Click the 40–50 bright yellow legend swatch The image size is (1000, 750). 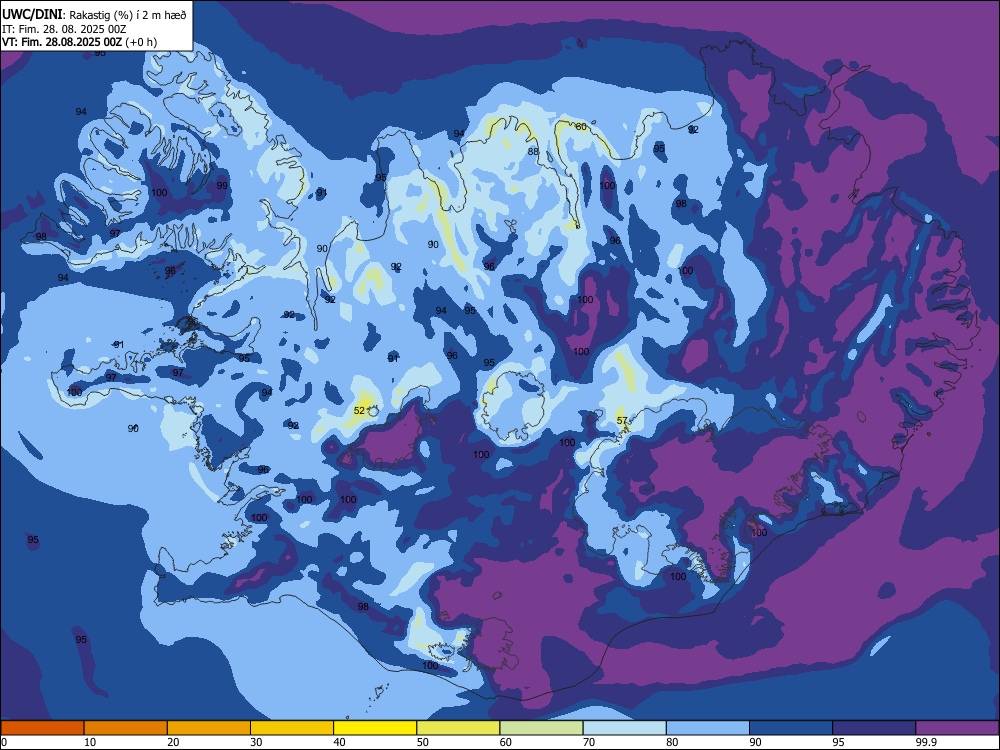[375, 728]
